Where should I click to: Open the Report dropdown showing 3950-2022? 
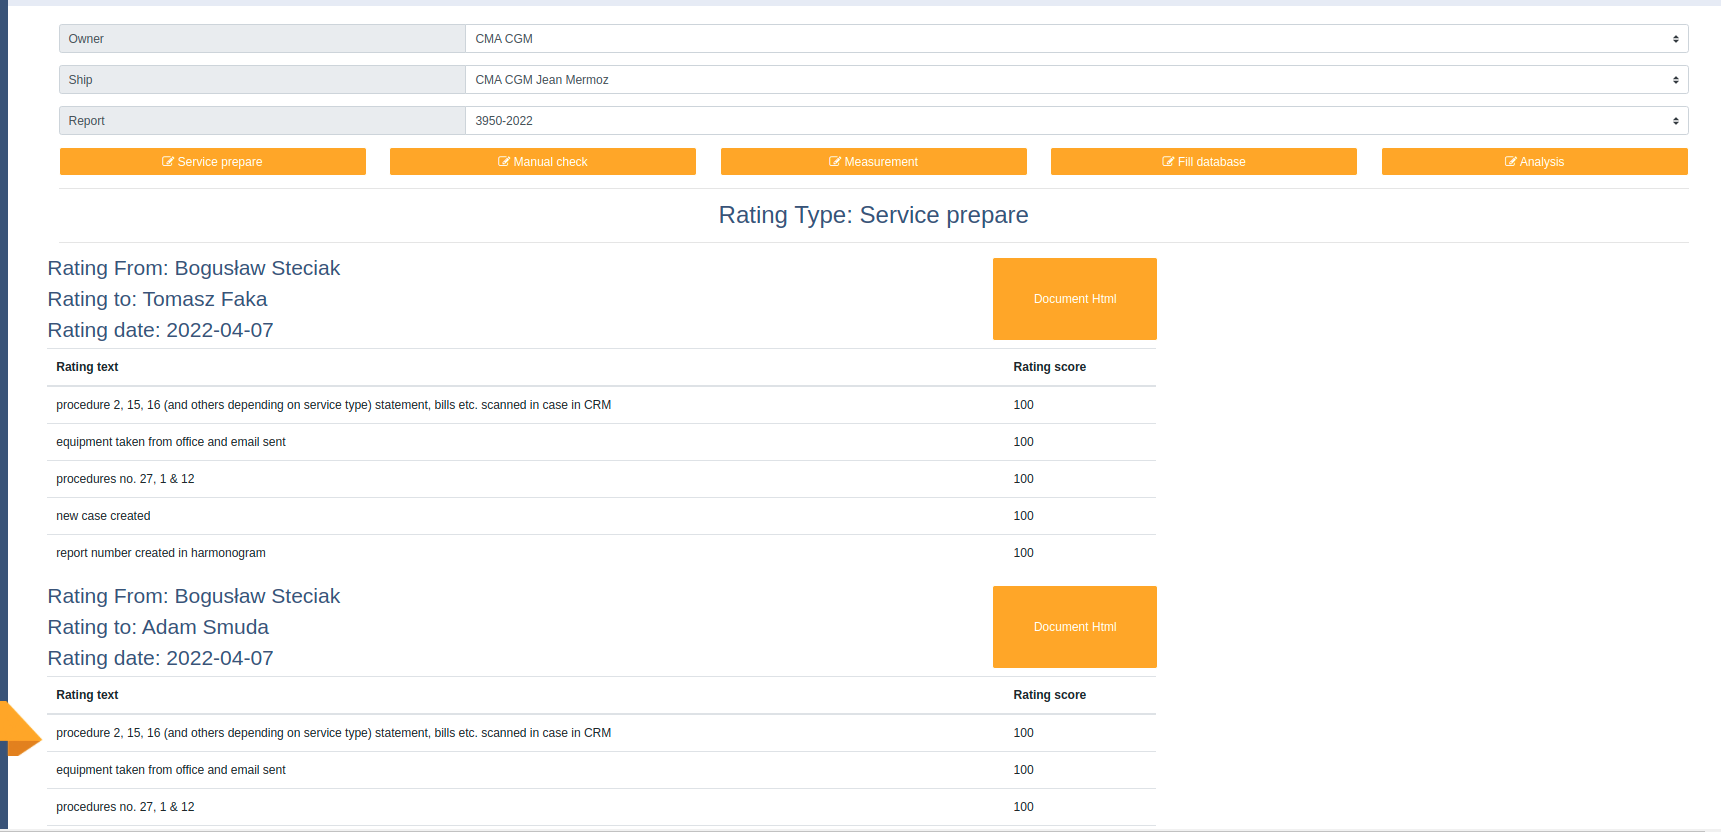pos(1076,121)
